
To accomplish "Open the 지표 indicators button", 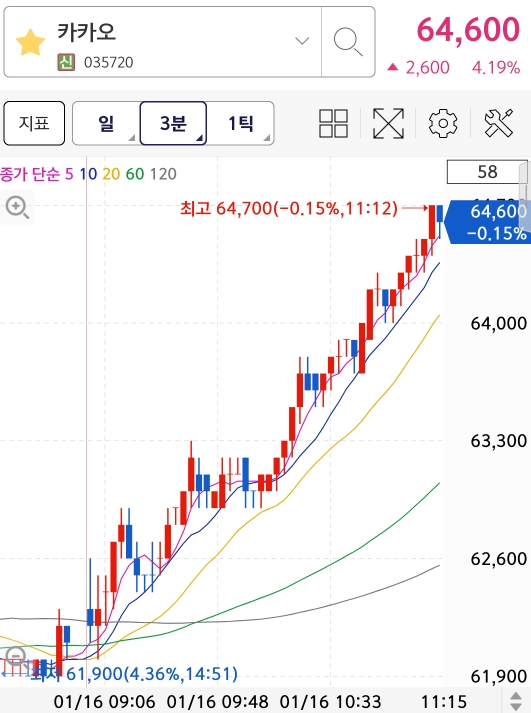I will (34, 123).
